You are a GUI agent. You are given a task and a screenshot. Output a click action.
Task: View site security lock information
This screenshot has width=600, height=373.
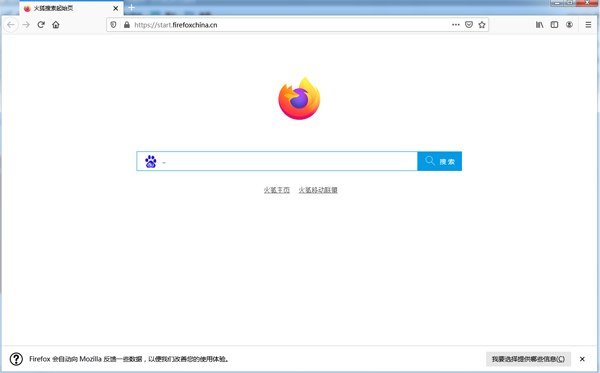coord(127,25)
